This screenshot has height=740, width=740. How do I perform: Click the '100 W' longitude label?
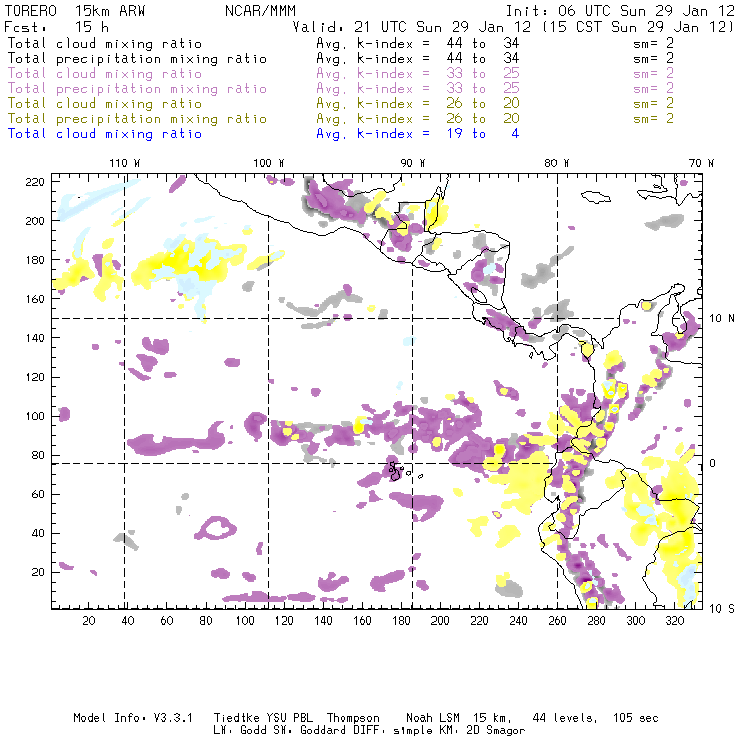tap(269, 163)
